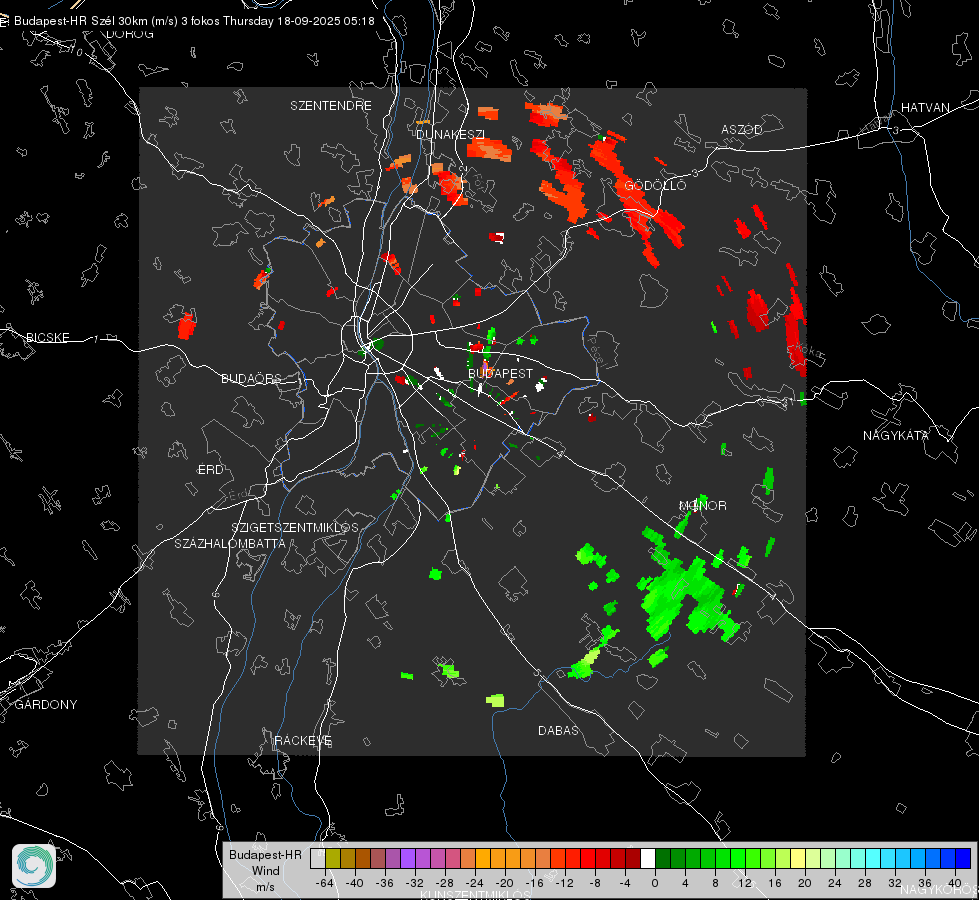
Task: Click the 'Budapest-HR' label in the legend
Action: (265, 854)
